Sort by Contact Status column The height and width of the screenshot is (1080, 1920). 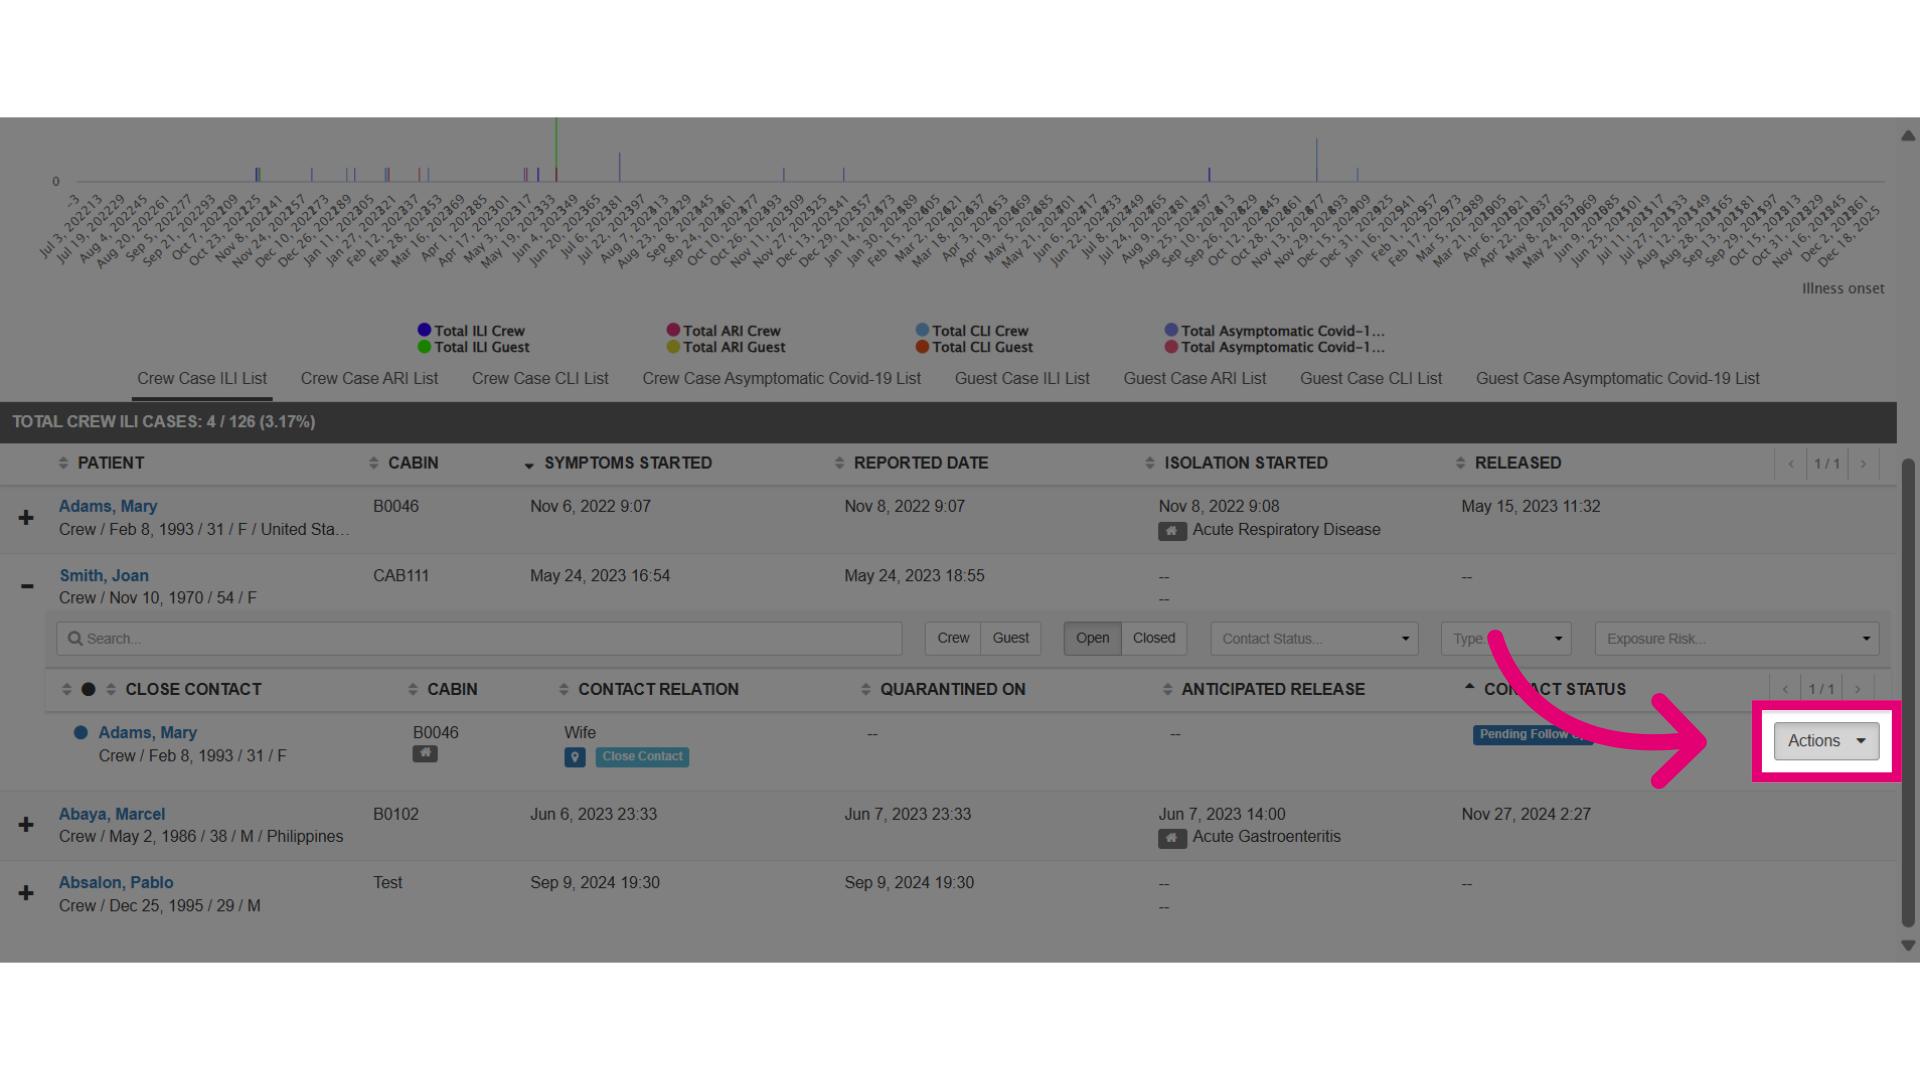point(1545,690)
